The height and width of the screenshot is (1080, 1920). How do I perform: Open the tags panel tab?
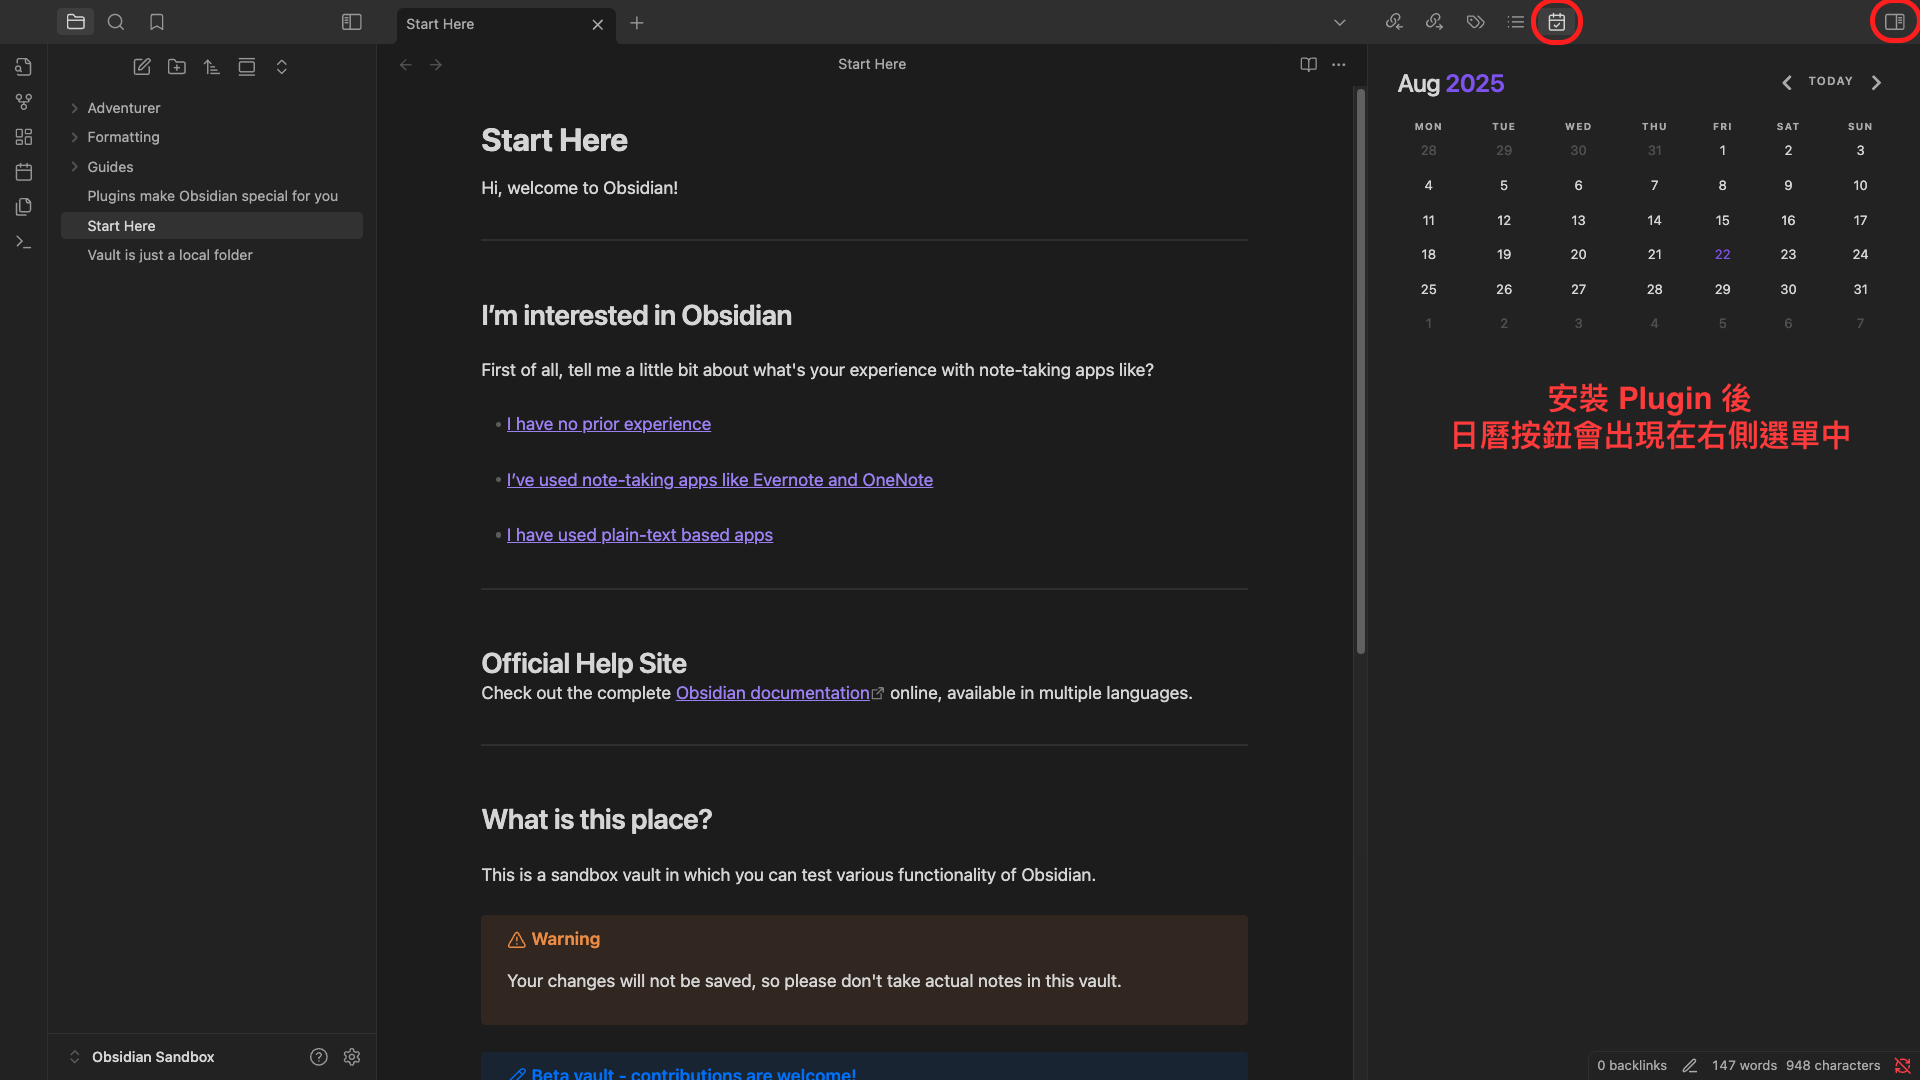click(1476, 22)
